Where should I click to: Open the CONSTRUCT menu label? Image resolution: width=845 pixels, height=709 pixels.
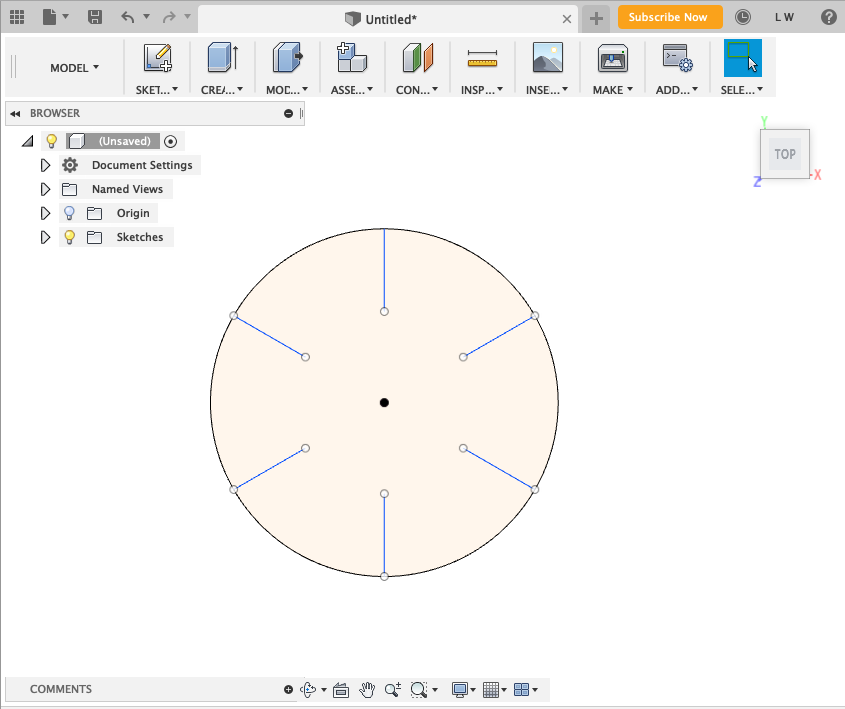pyautogui.click(x=417, y=90)
